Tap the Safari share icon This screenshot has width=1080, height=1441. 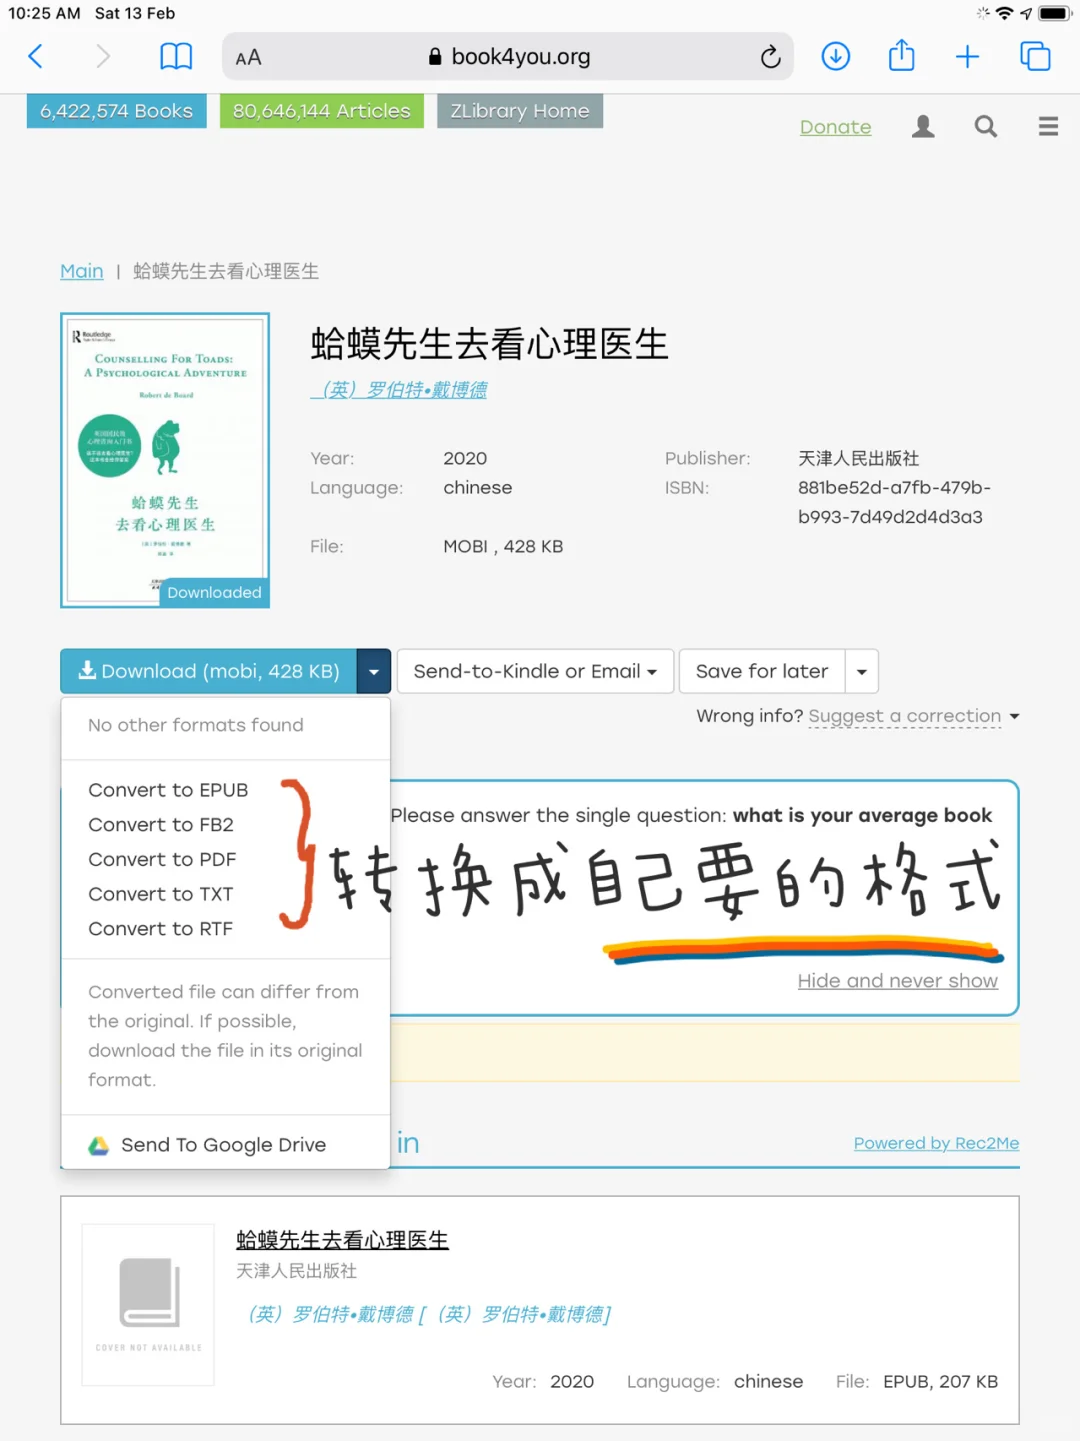point(902,55)
